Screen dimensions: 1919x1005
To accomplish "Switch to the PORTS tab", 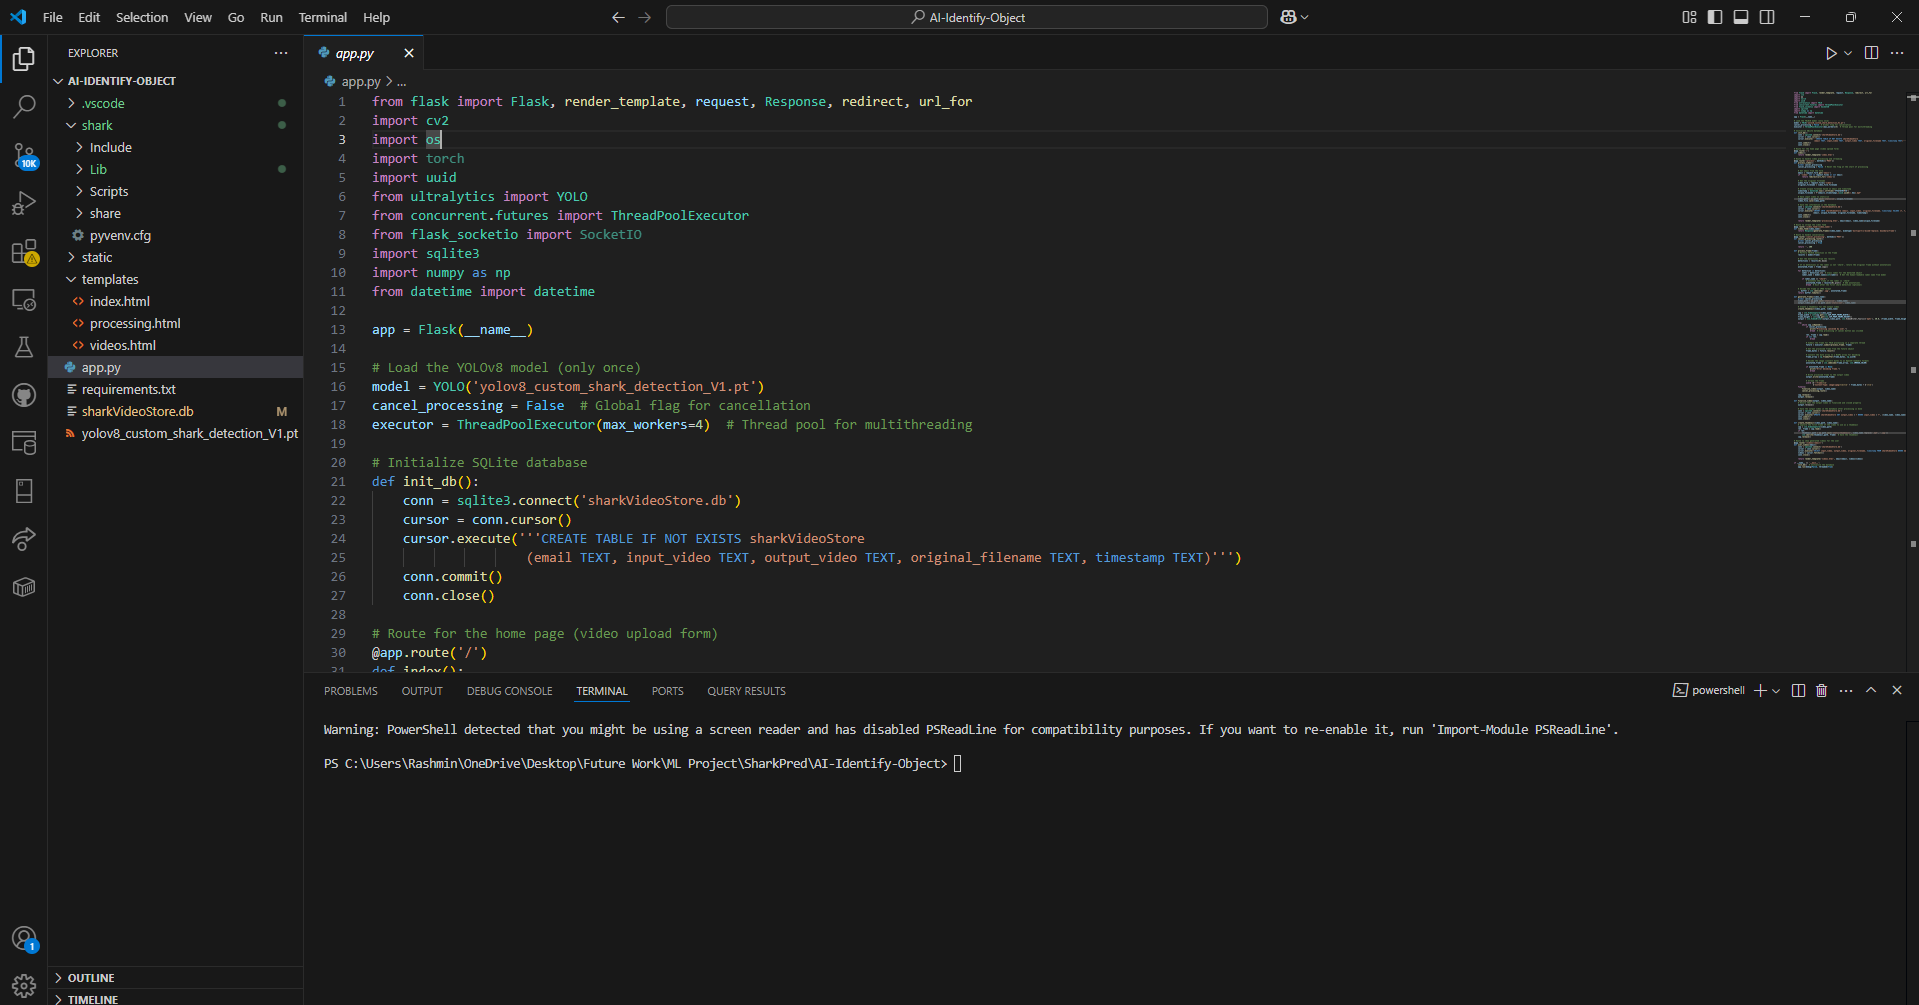I will coord(668,691).
